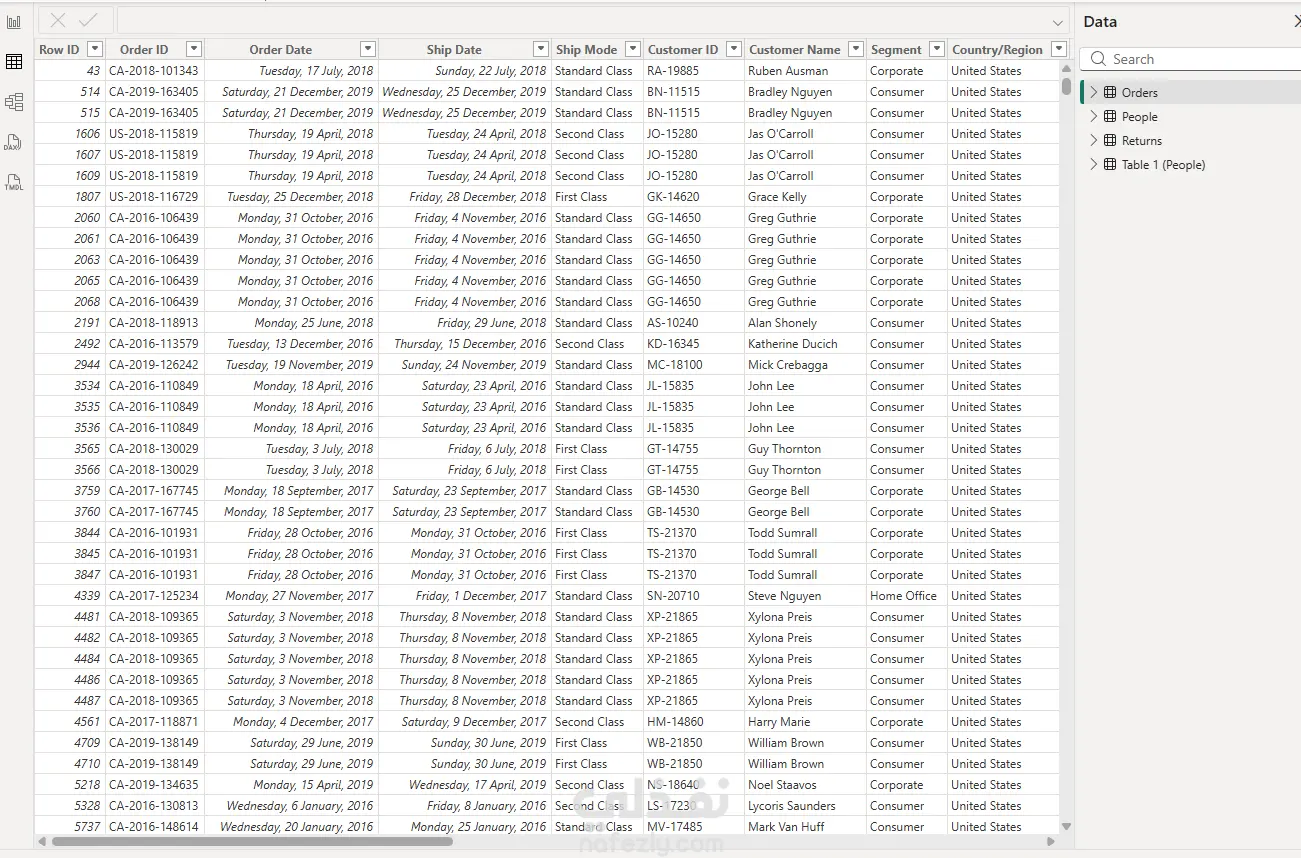Commit formula with checkmark icon
Viewport: 1301px width, 858px height.
tap(88, 21)
